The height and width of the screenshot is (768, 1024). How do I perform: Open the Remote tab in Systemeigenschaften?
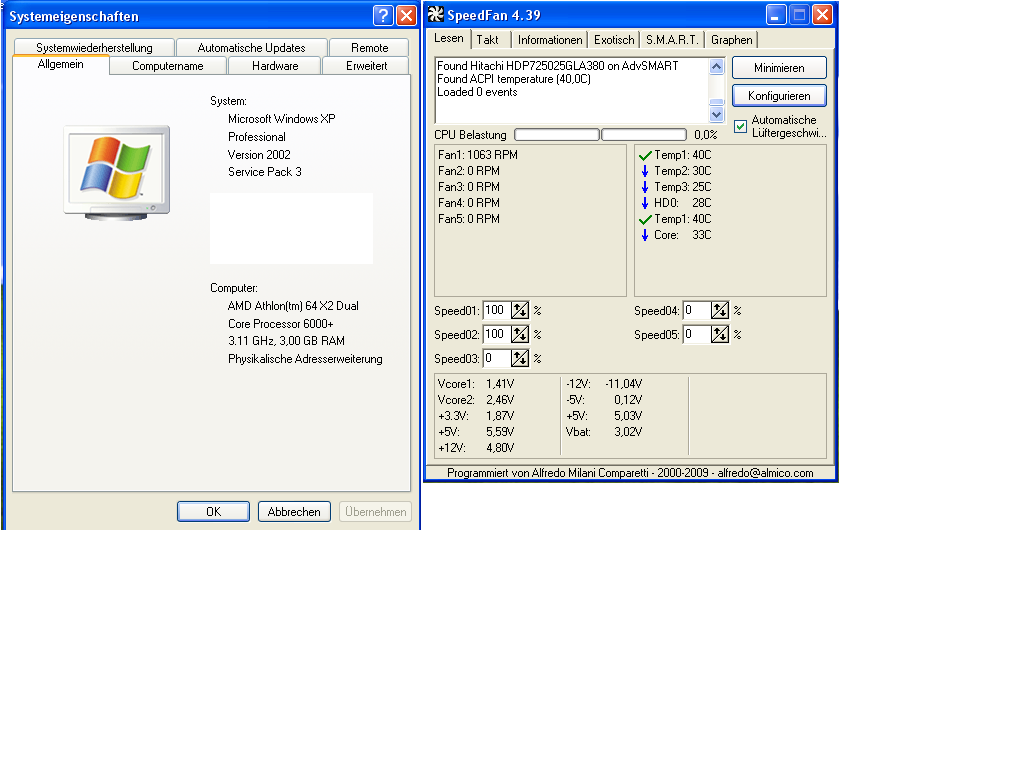(370, 48)
